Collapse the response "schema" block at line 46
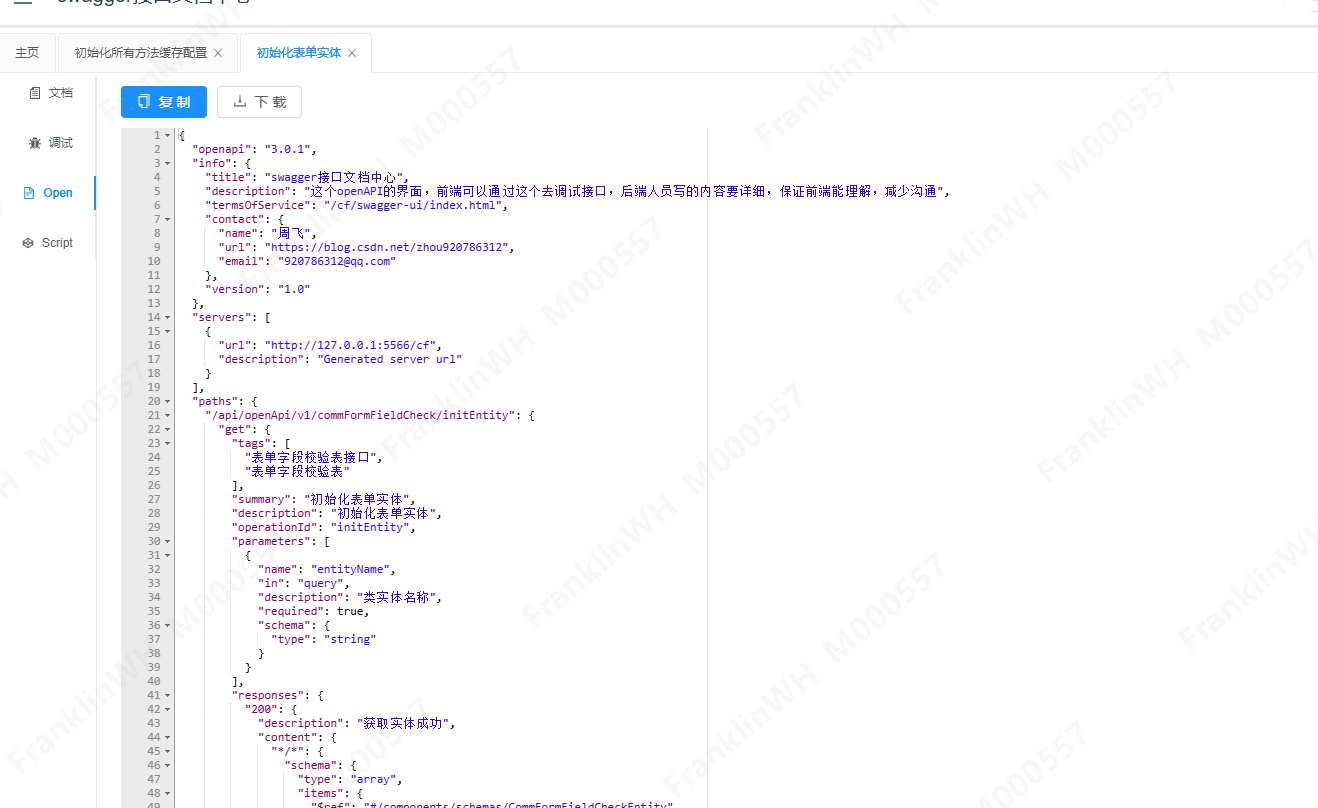This screenshot has width=1318, height=808. (x=168, y=765)
